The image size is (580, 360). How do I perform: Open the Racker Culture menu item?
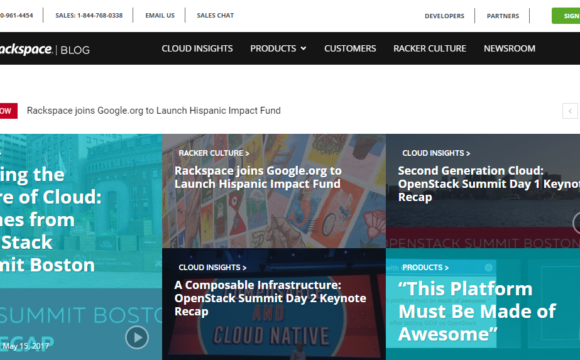coord(429,48)
